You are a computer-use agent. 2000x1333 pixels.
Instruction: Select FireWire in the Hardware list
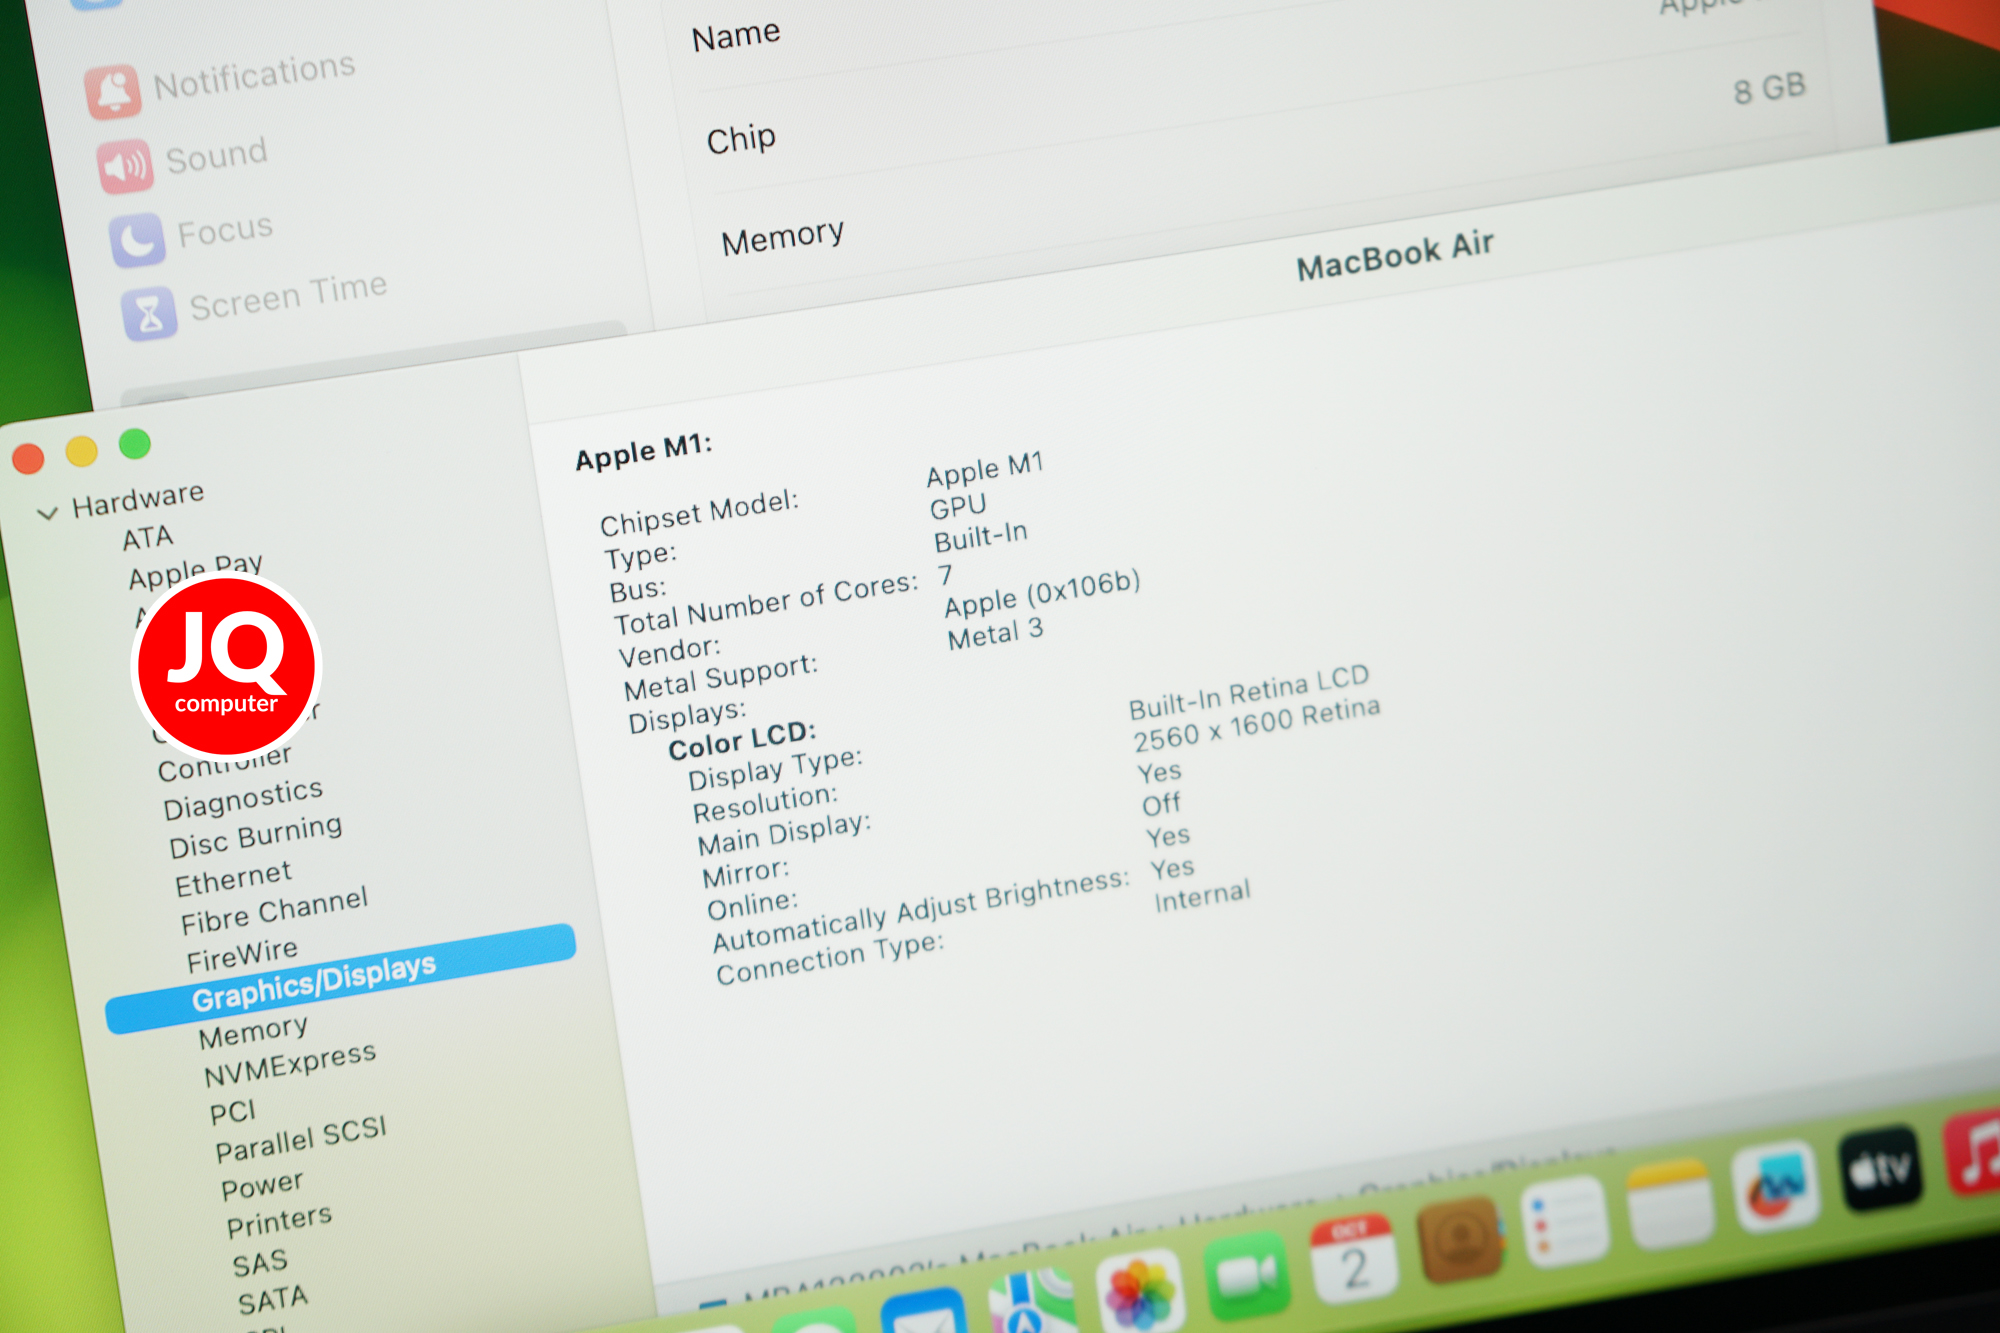point(242,955)
